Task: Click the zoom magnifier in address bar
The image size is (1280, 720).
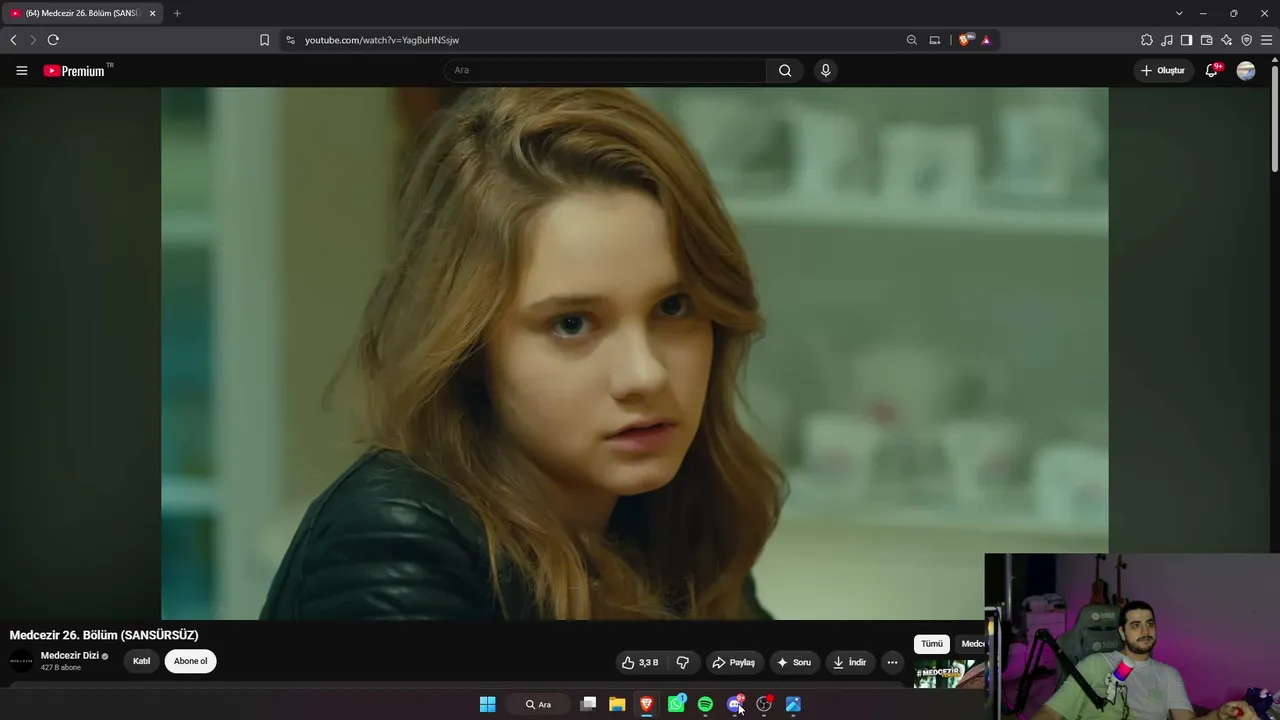Action: pyautogui.click(x=911, y=40)
